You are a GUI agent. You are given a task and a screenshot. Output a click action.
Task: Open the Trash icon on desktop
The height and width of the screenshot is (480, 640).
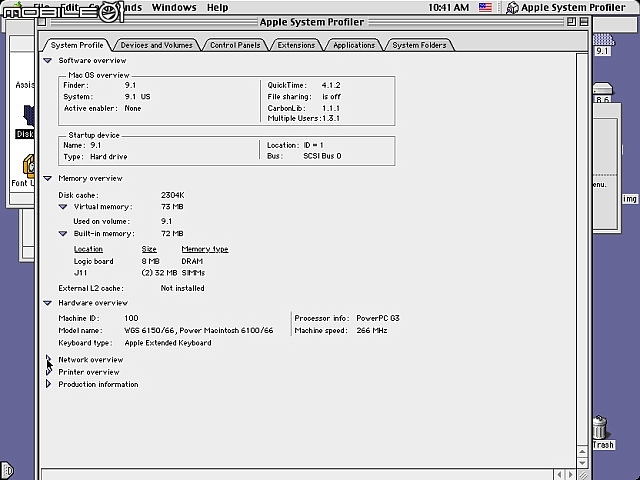tap(600, 427)
